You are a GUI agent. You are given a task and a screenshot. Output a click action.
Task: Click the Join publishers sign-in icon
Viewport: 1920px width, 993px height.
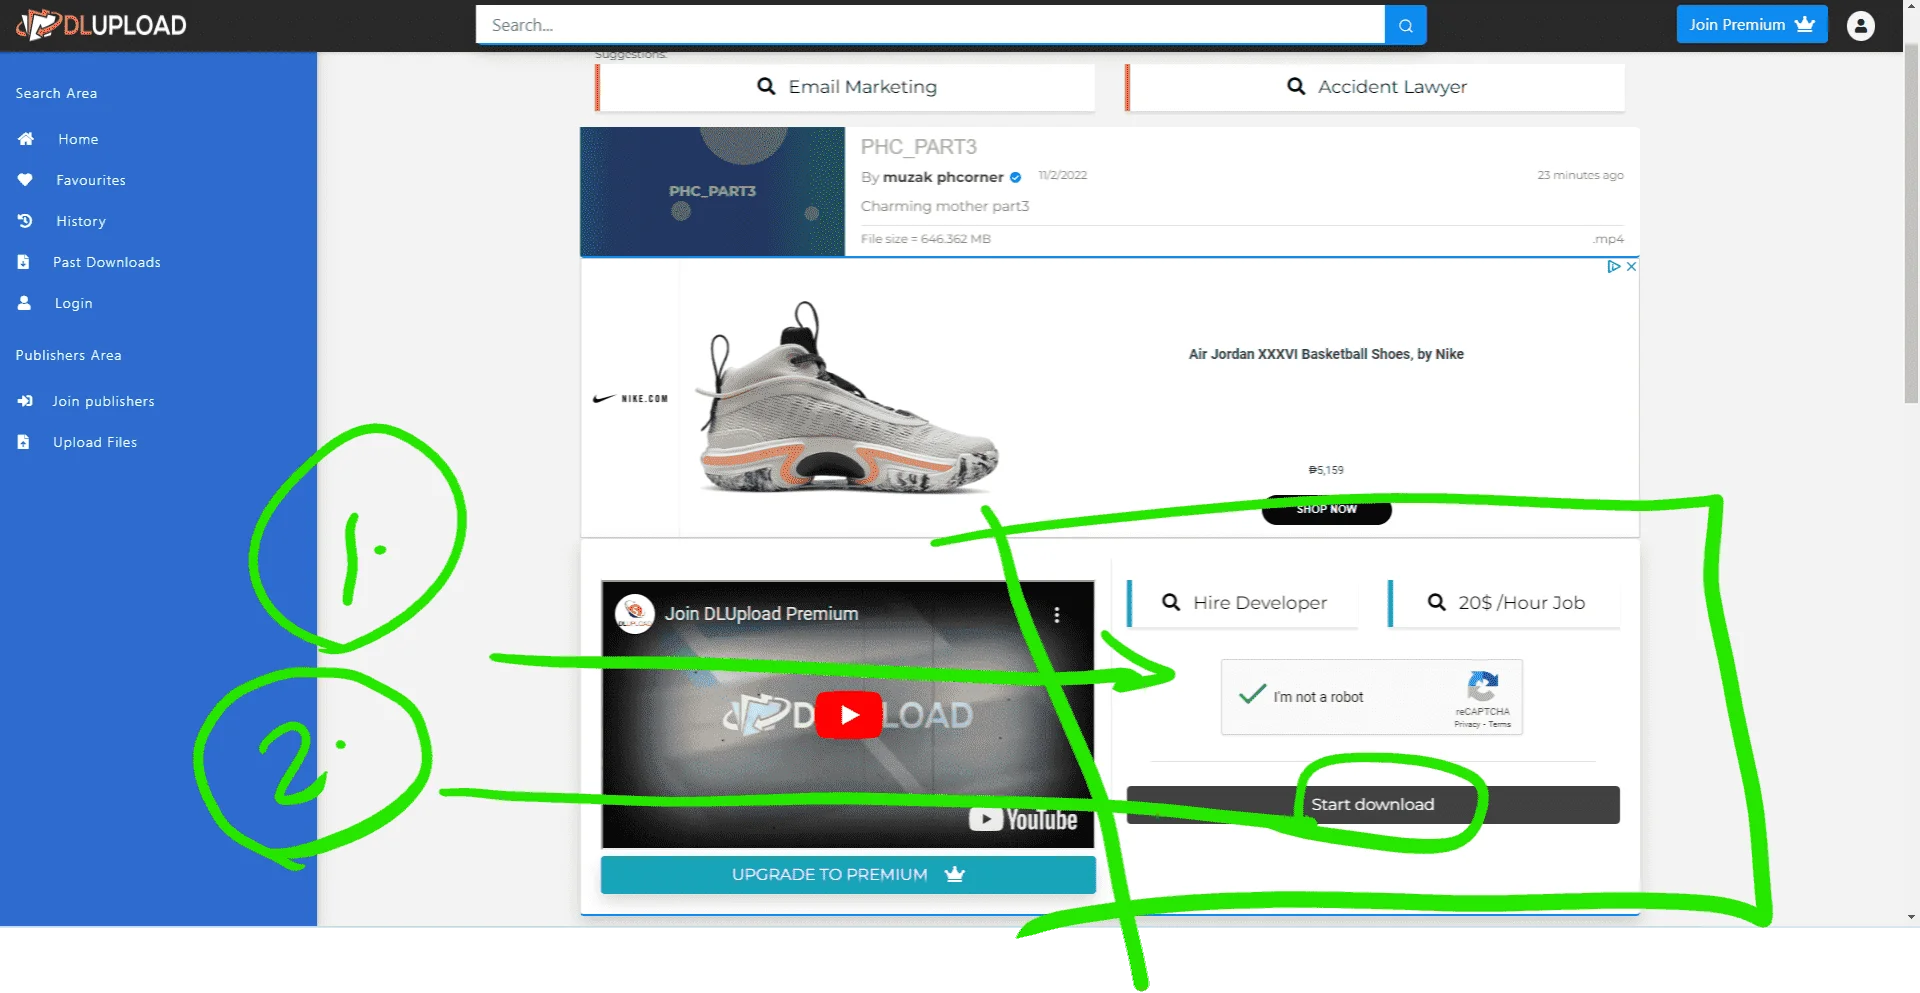(25, 401)
